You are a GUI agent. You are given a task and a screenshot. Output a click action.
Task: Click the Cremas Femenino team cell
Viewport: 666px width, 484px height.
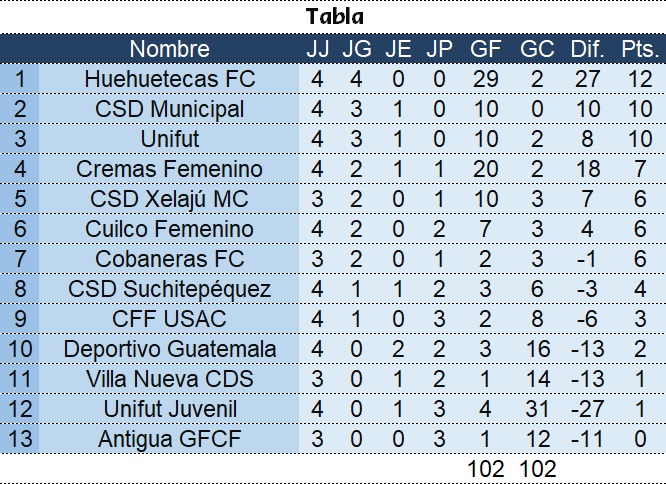coord(170,169)
